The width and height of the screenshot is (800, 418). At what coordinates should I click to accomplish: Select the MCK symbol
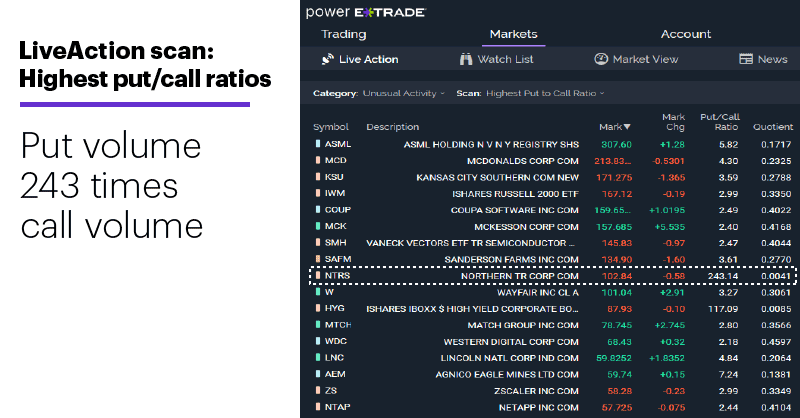pos(336,226)
